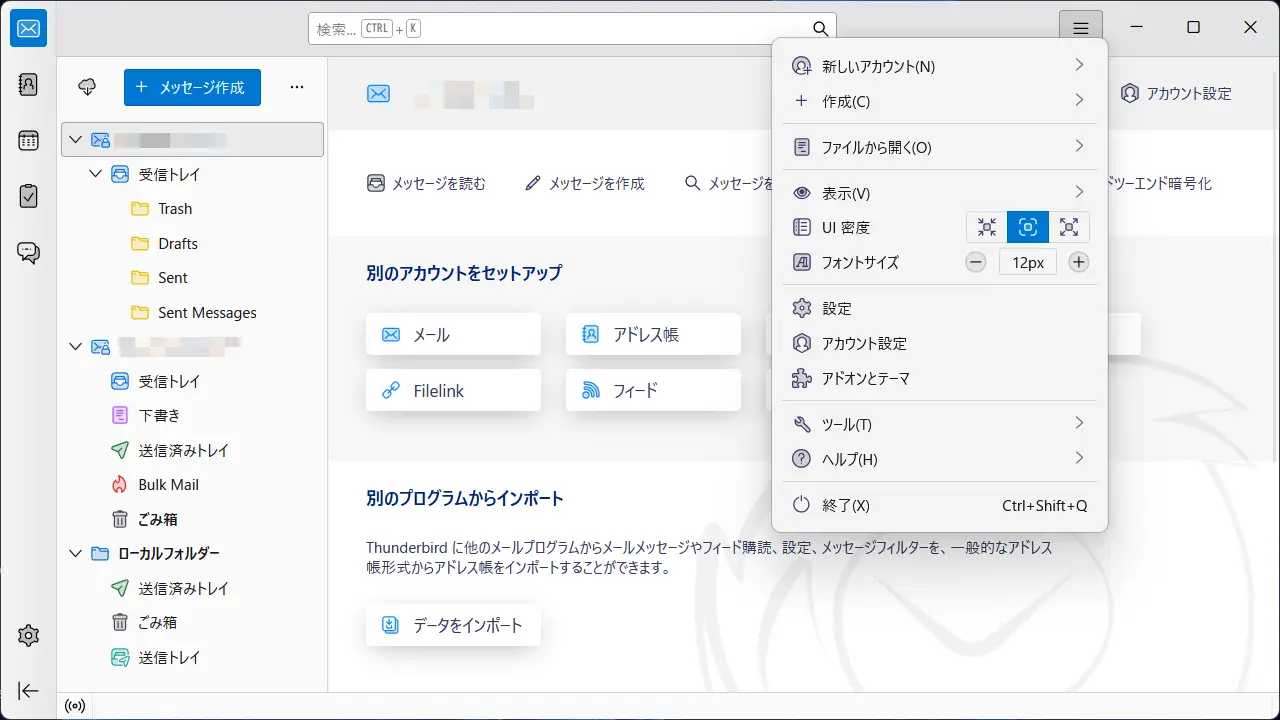This screenshot has height=720, width=1280.
Task: Click the データをインポート button
Action: 453,626
